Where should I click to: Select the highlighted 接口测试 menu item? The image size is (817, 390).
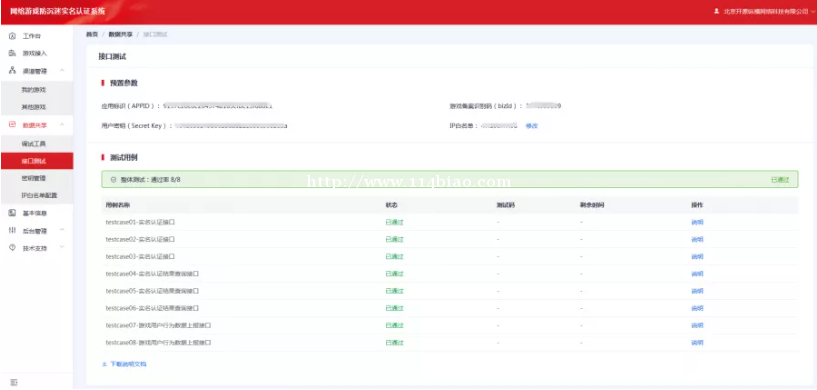click(36, 161)
